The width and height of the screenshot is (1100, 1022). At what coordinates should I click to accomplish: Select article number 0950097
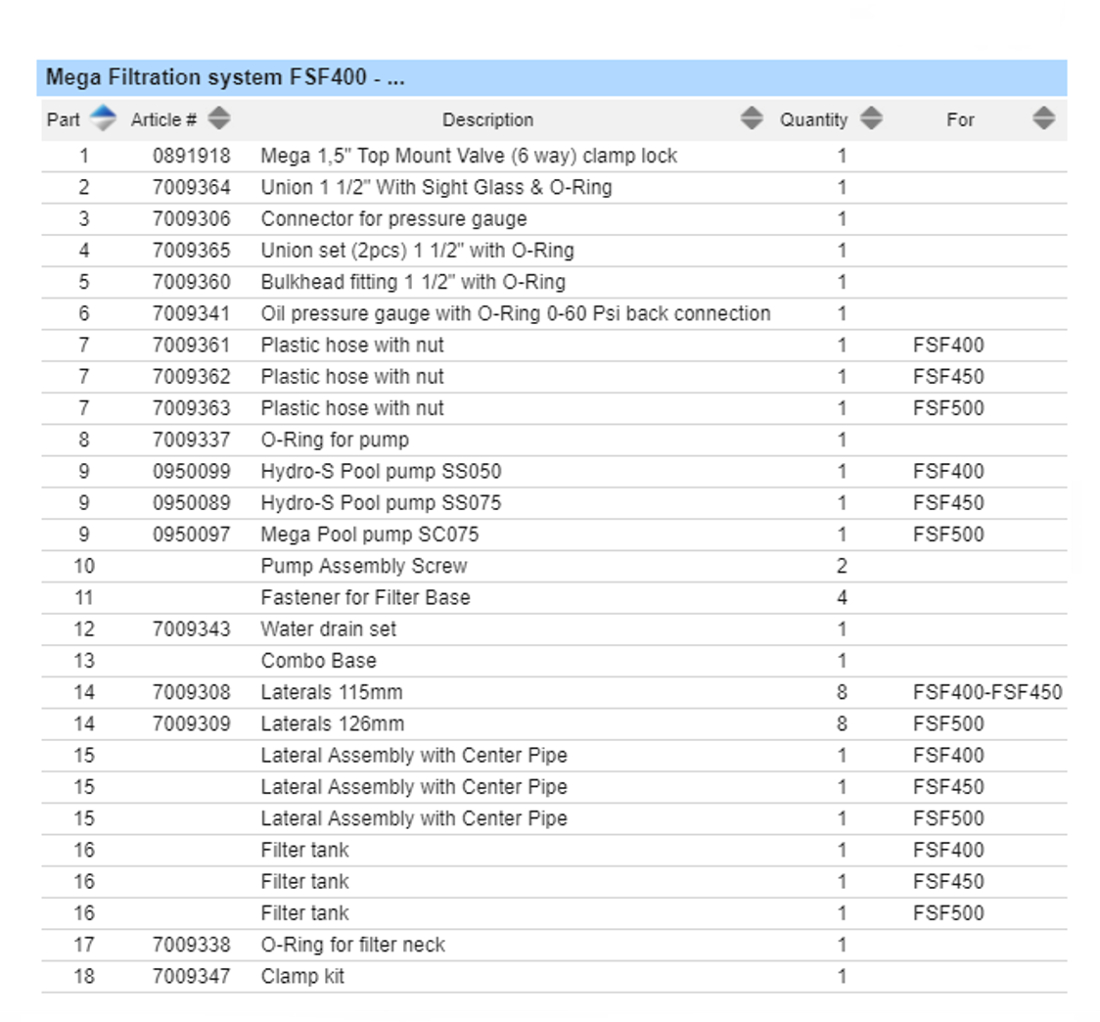pos(192,534)
